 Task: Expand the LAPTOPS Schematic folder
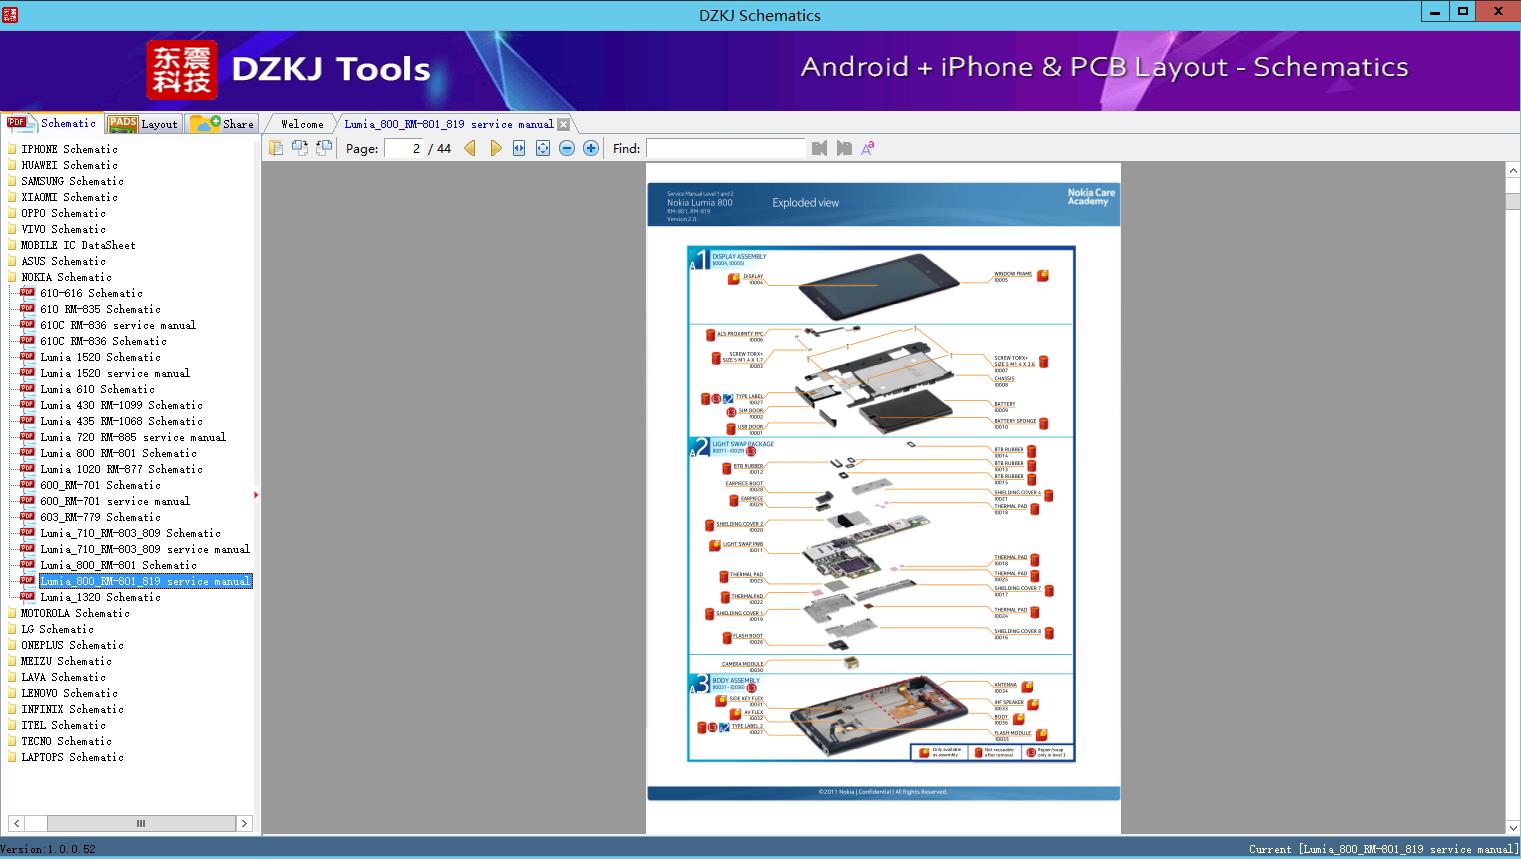pos(72,757)
